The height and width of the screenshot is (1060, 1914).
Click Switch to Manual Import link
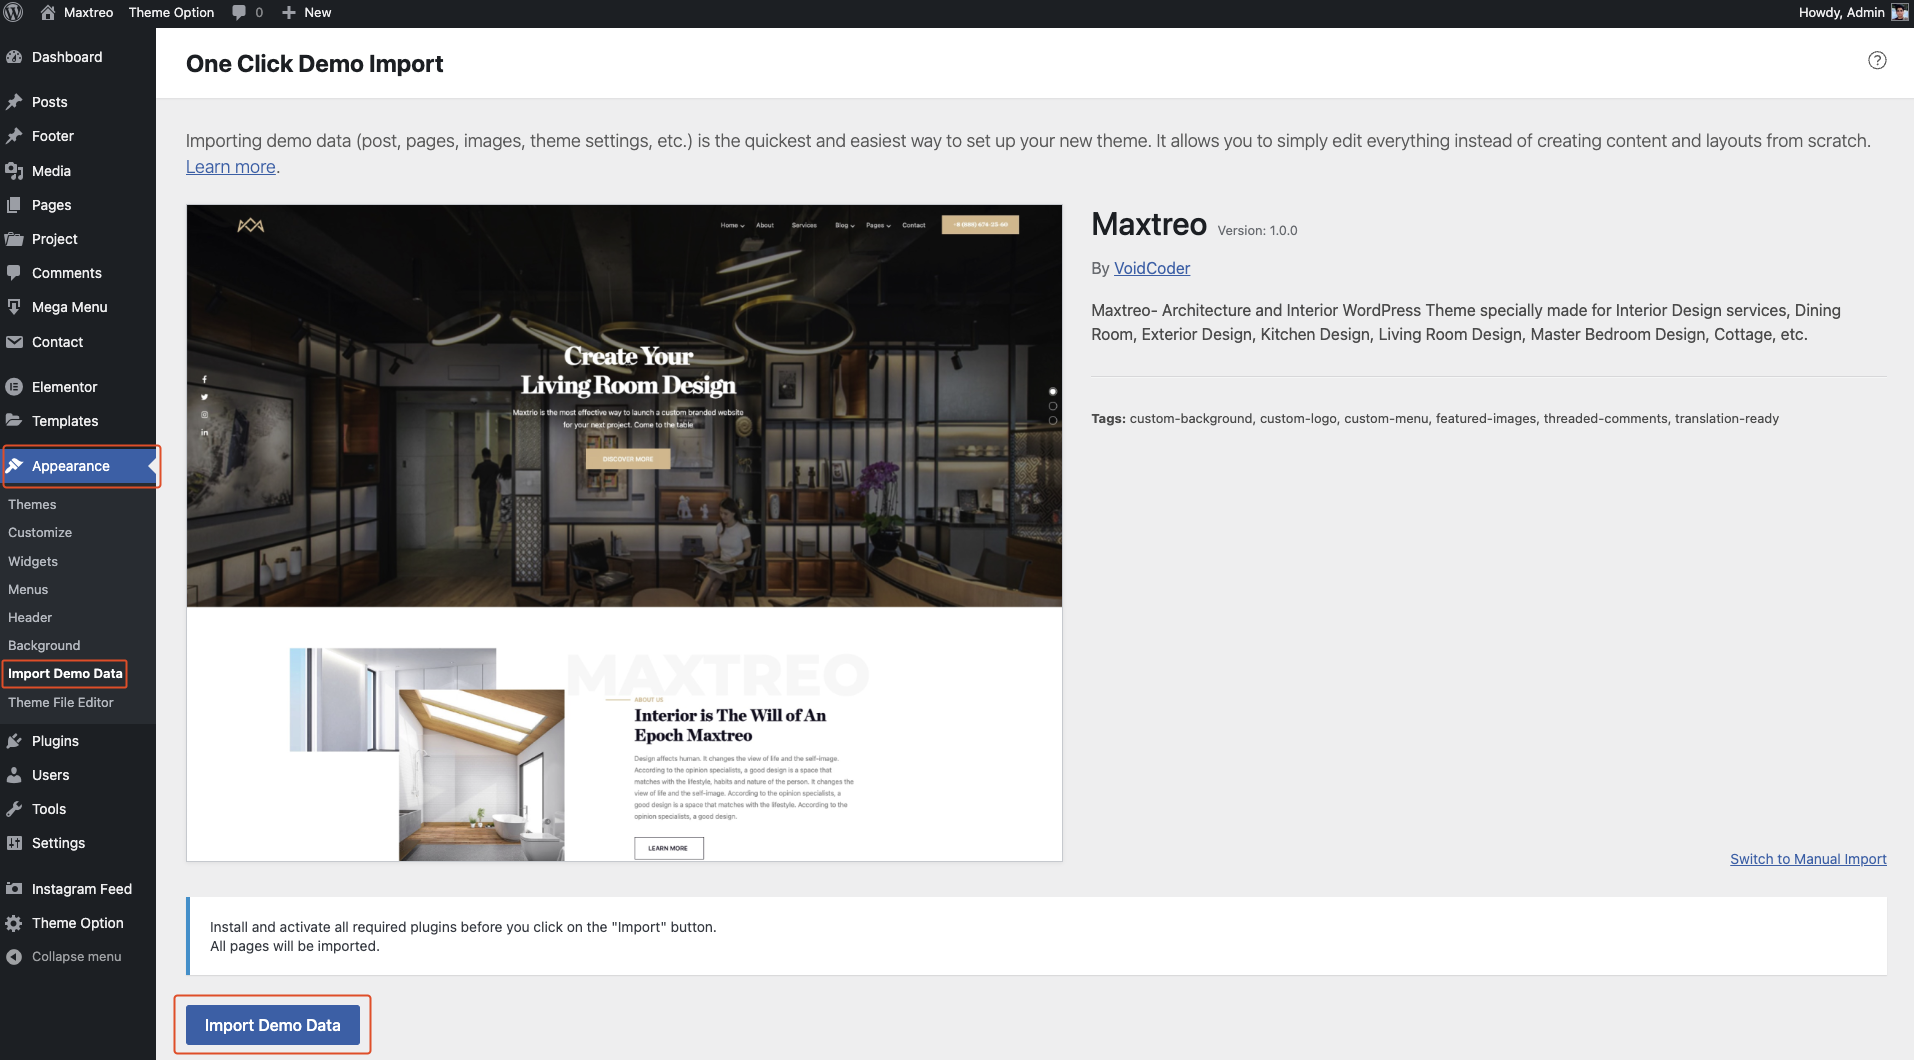[x=1808, y=859]
